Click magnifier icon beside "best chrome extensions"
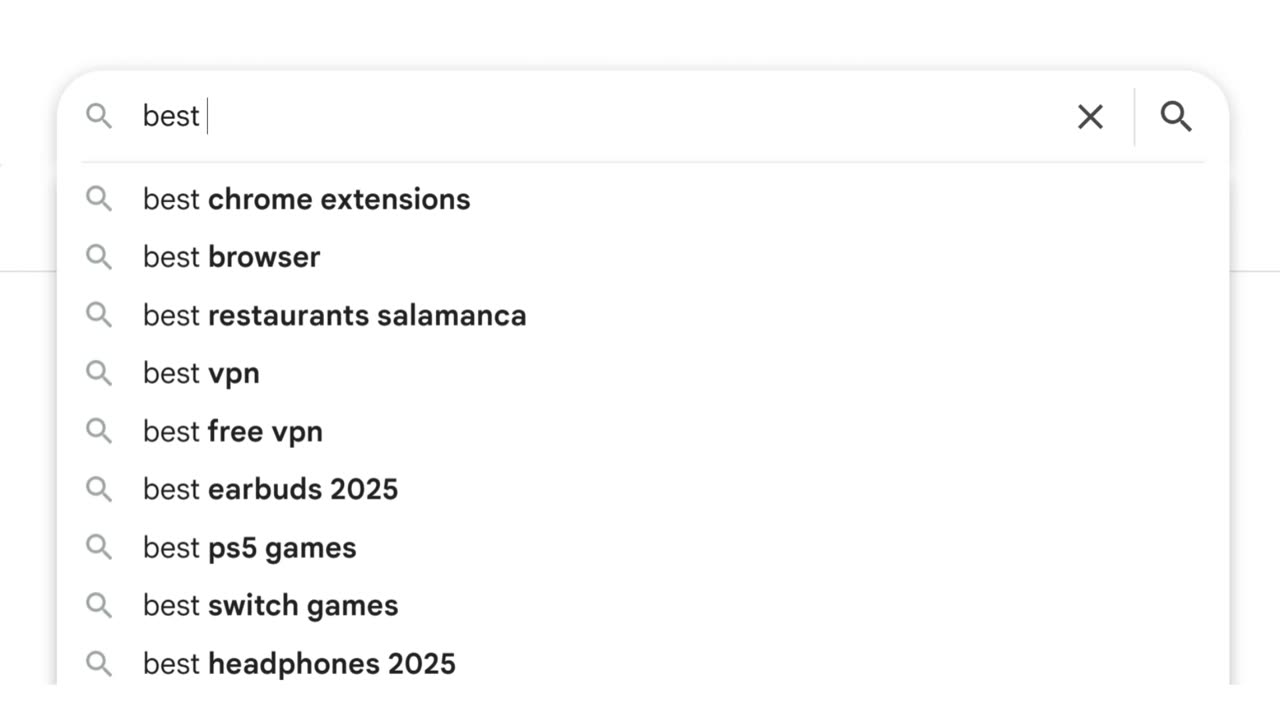This screenshot has height=720, width=1280. 99,199
